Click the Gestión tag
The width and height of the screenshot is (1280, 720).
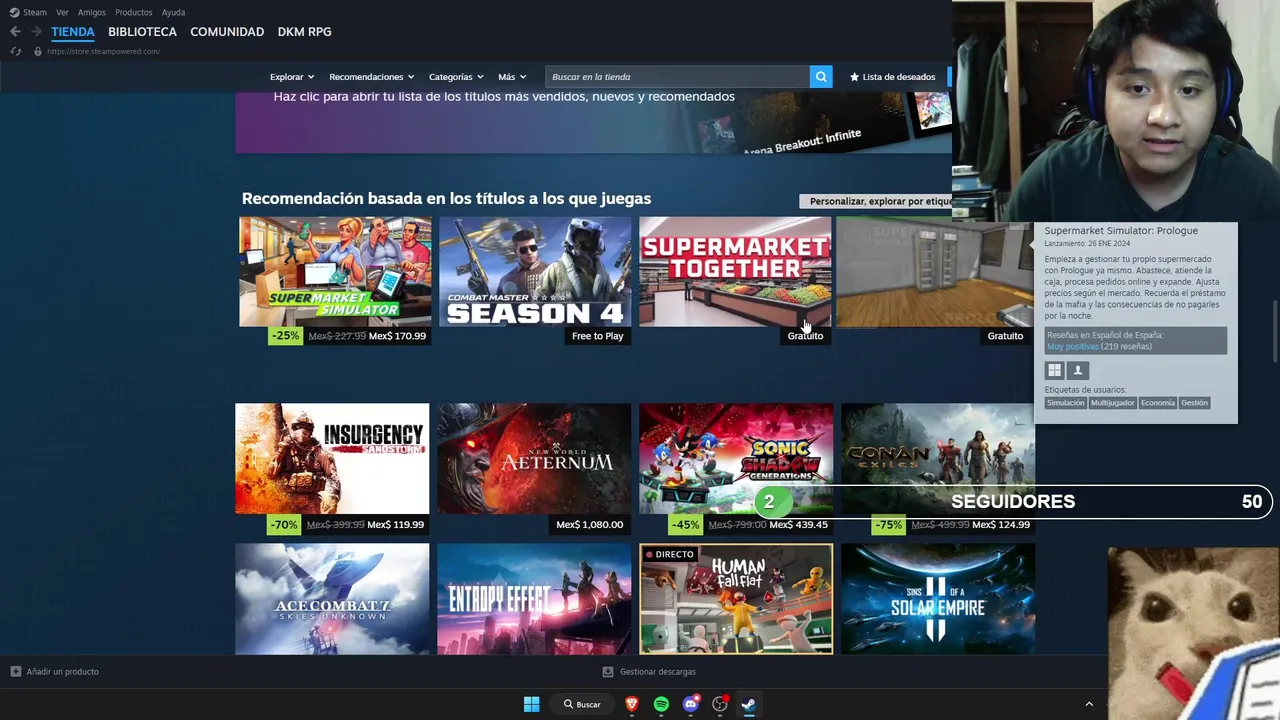(1194, 403)
